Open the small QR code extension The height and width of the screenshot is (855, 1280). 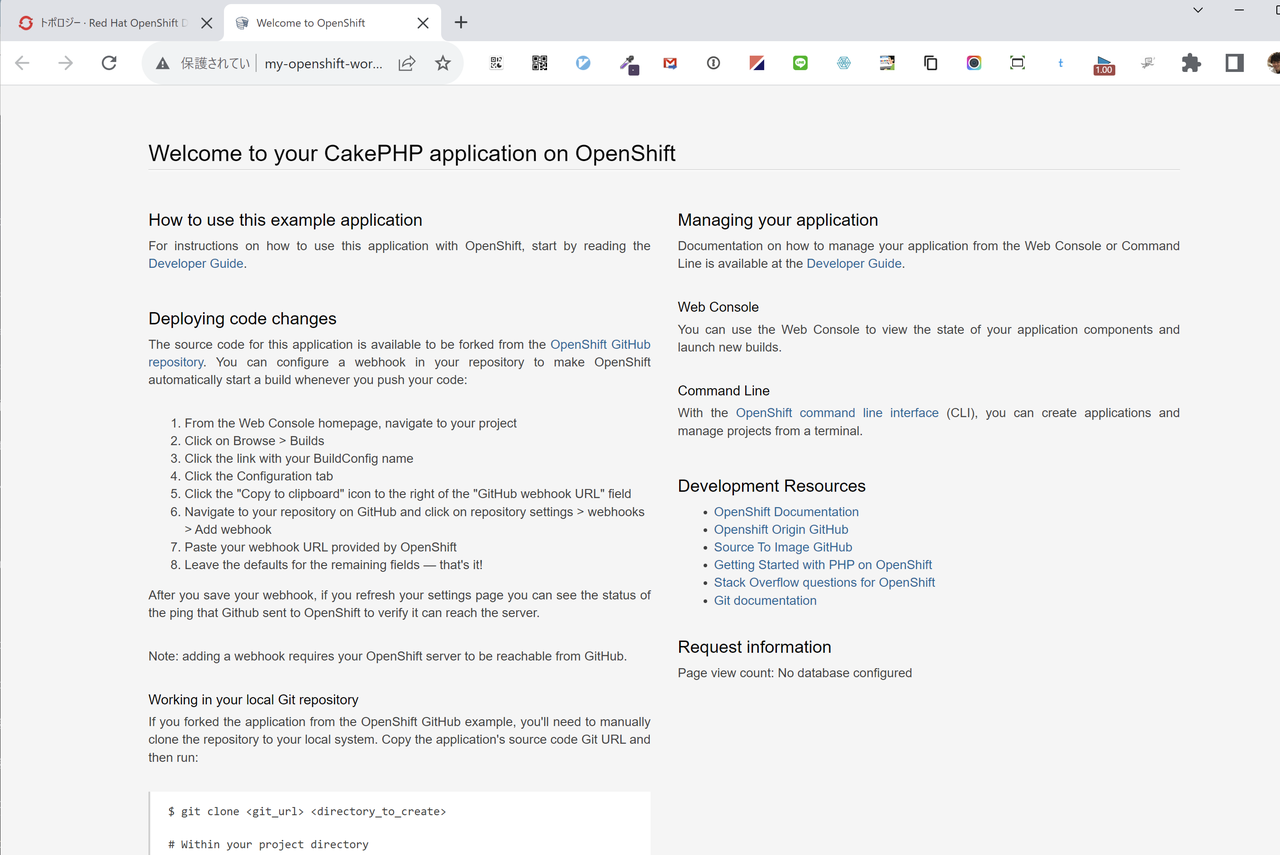click(x=496, y=63)
